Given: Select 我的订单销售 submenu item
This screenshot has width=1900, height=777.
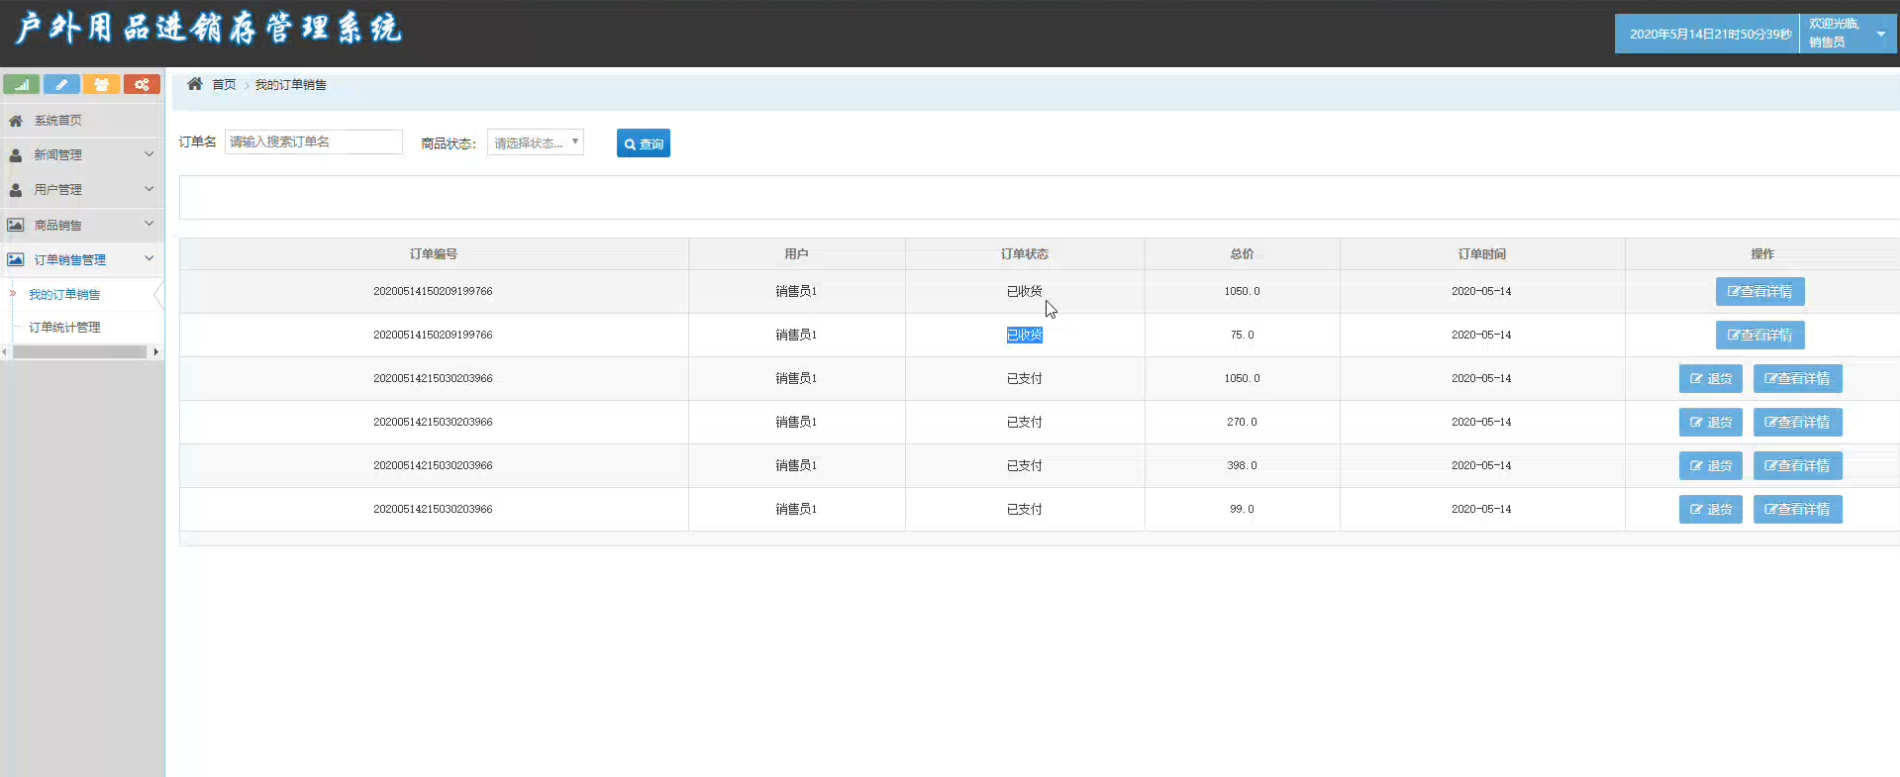Looking at the screenshot, I should tap(64, 295).
